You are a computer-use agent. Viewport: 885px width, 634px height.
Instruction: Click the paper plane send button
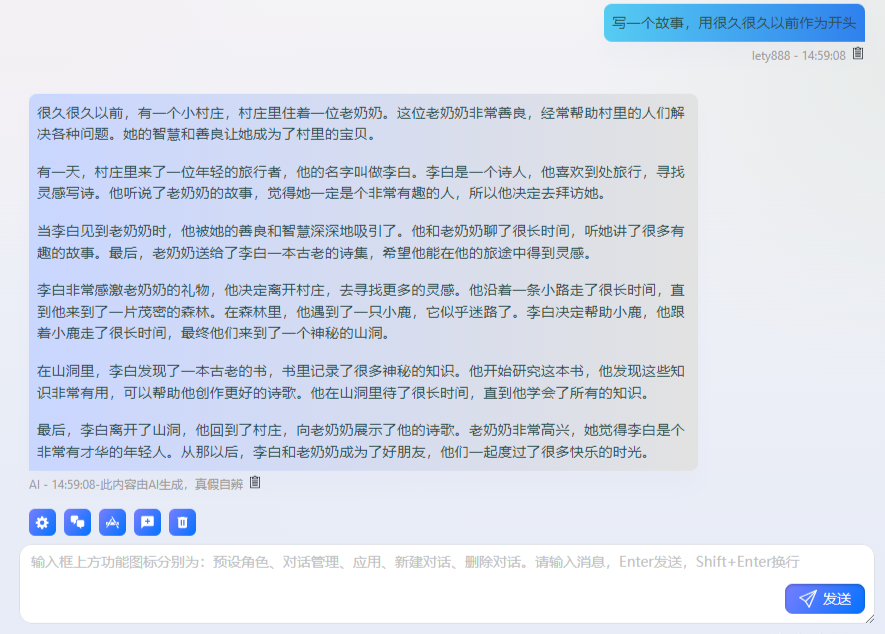pyautogui.click(x=824, y=598)
